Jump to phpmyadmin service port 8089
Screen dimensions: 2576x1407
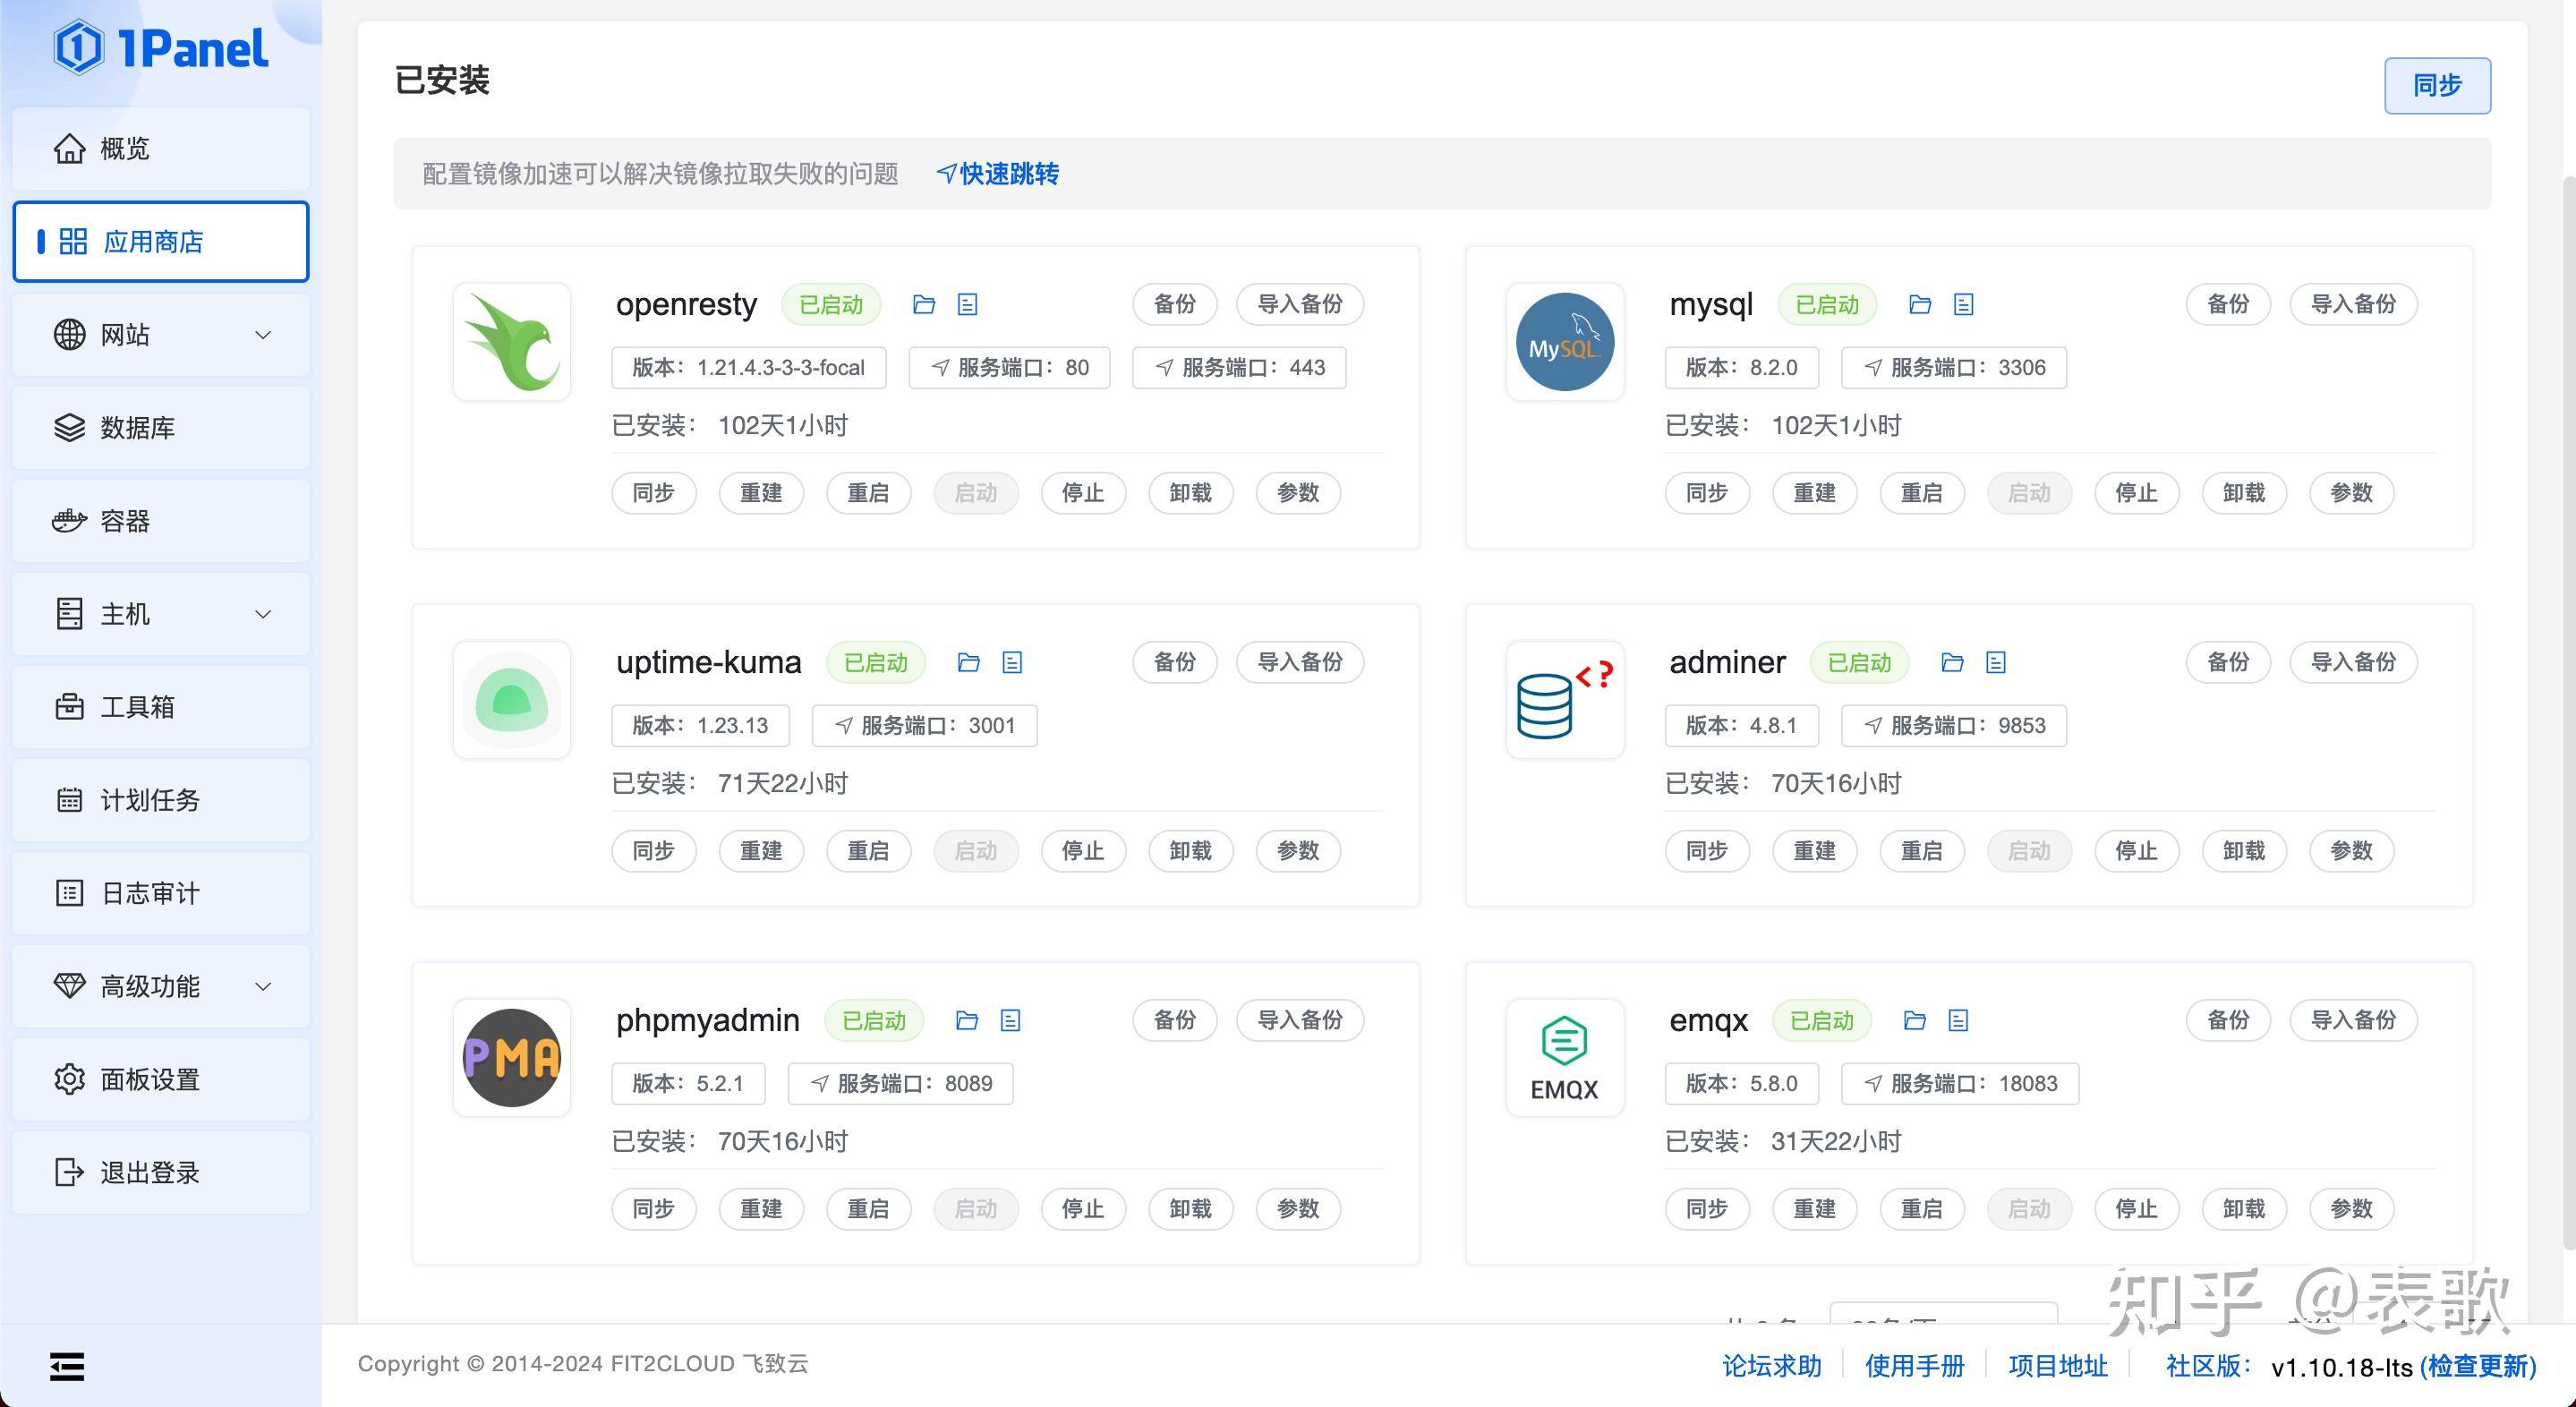coord(901,1083)
